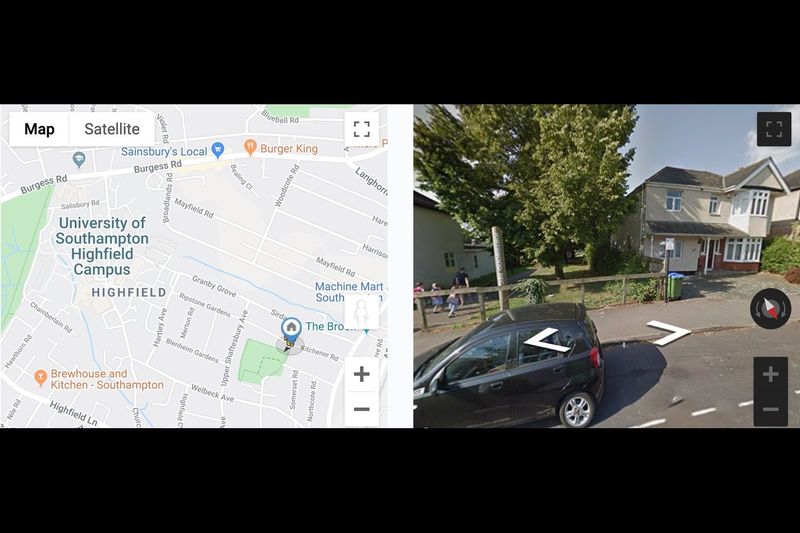Zoom out on street view
Screen dimensions: 800x533
[x=770, y=409]
